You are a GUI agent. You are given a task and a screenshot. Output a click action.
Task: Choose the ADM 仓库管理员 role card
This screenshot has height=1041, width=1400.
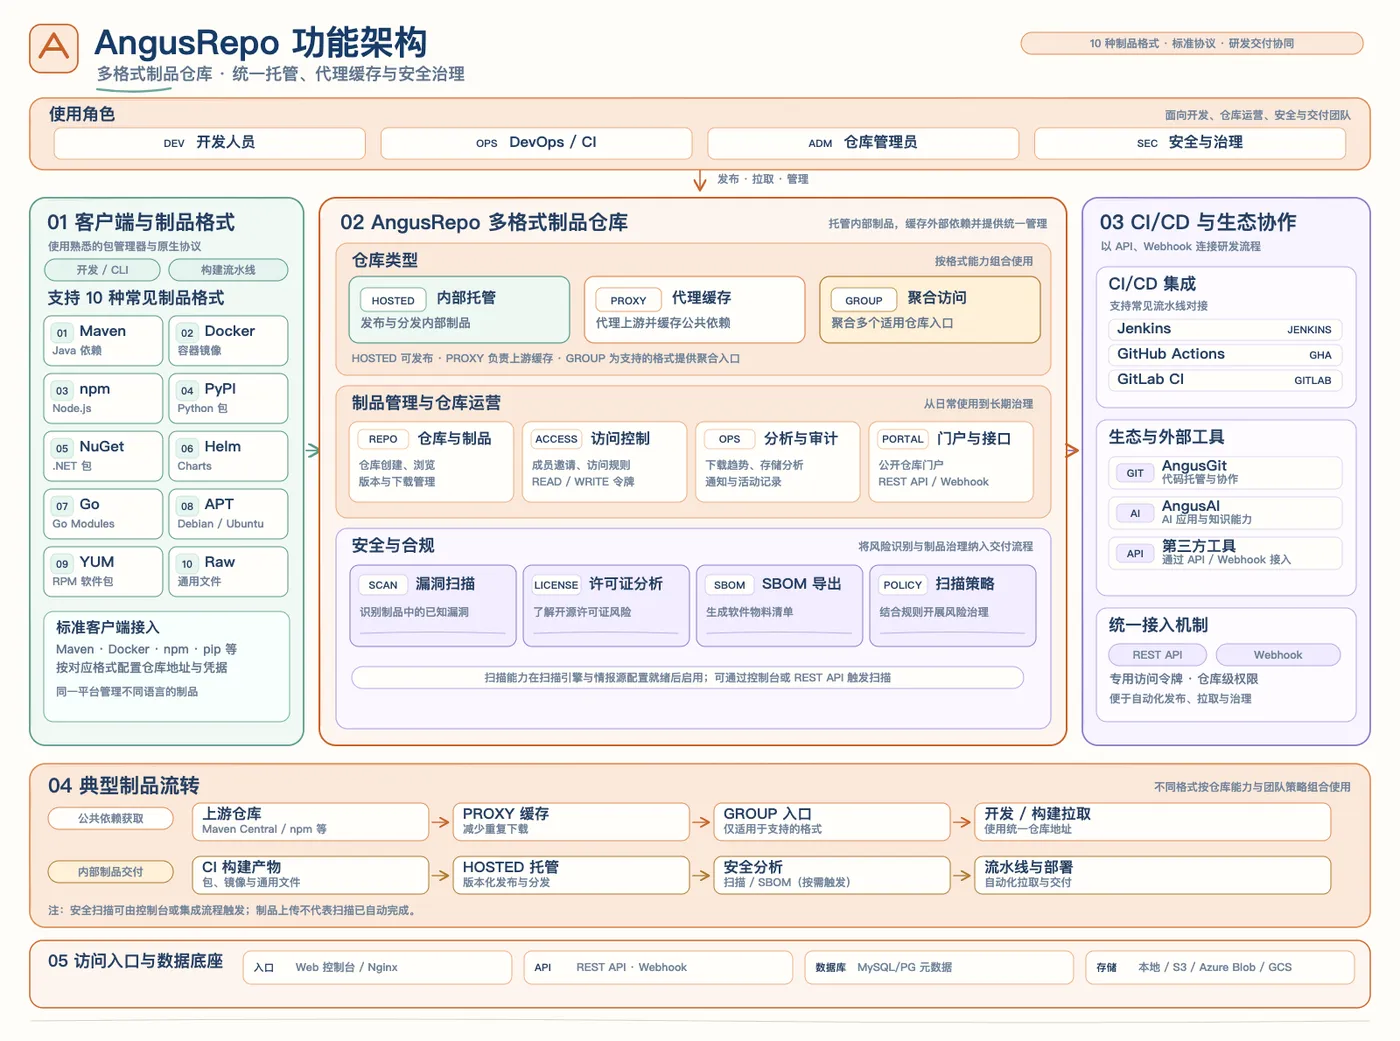click(x=863, y=143)
